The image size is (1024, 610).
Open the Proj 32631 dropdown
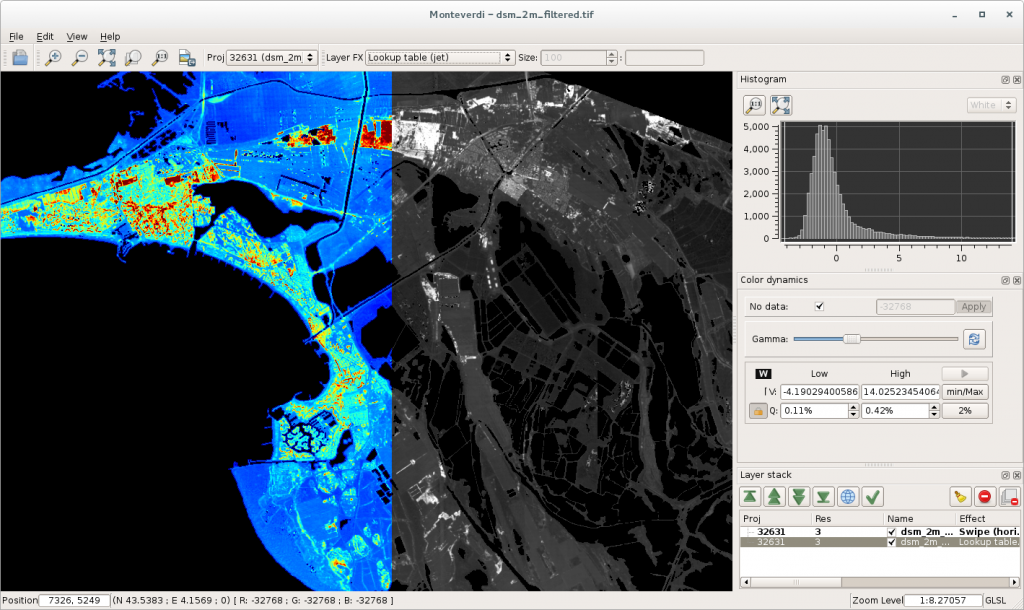point(272,58)
